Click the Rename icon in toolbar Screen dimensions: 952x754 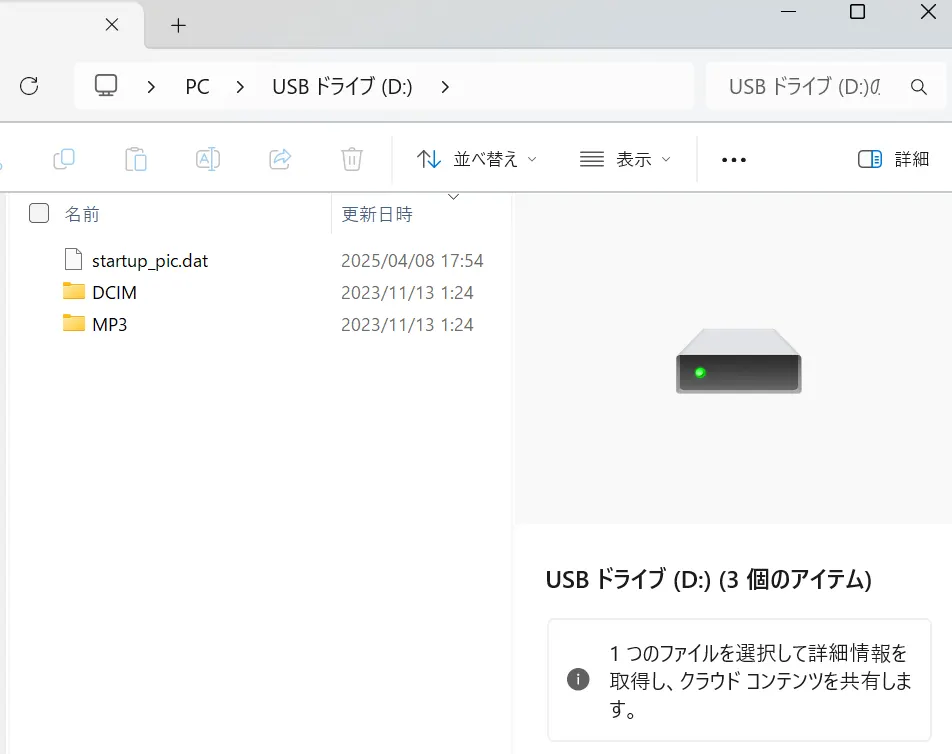(x=208, y=159)
